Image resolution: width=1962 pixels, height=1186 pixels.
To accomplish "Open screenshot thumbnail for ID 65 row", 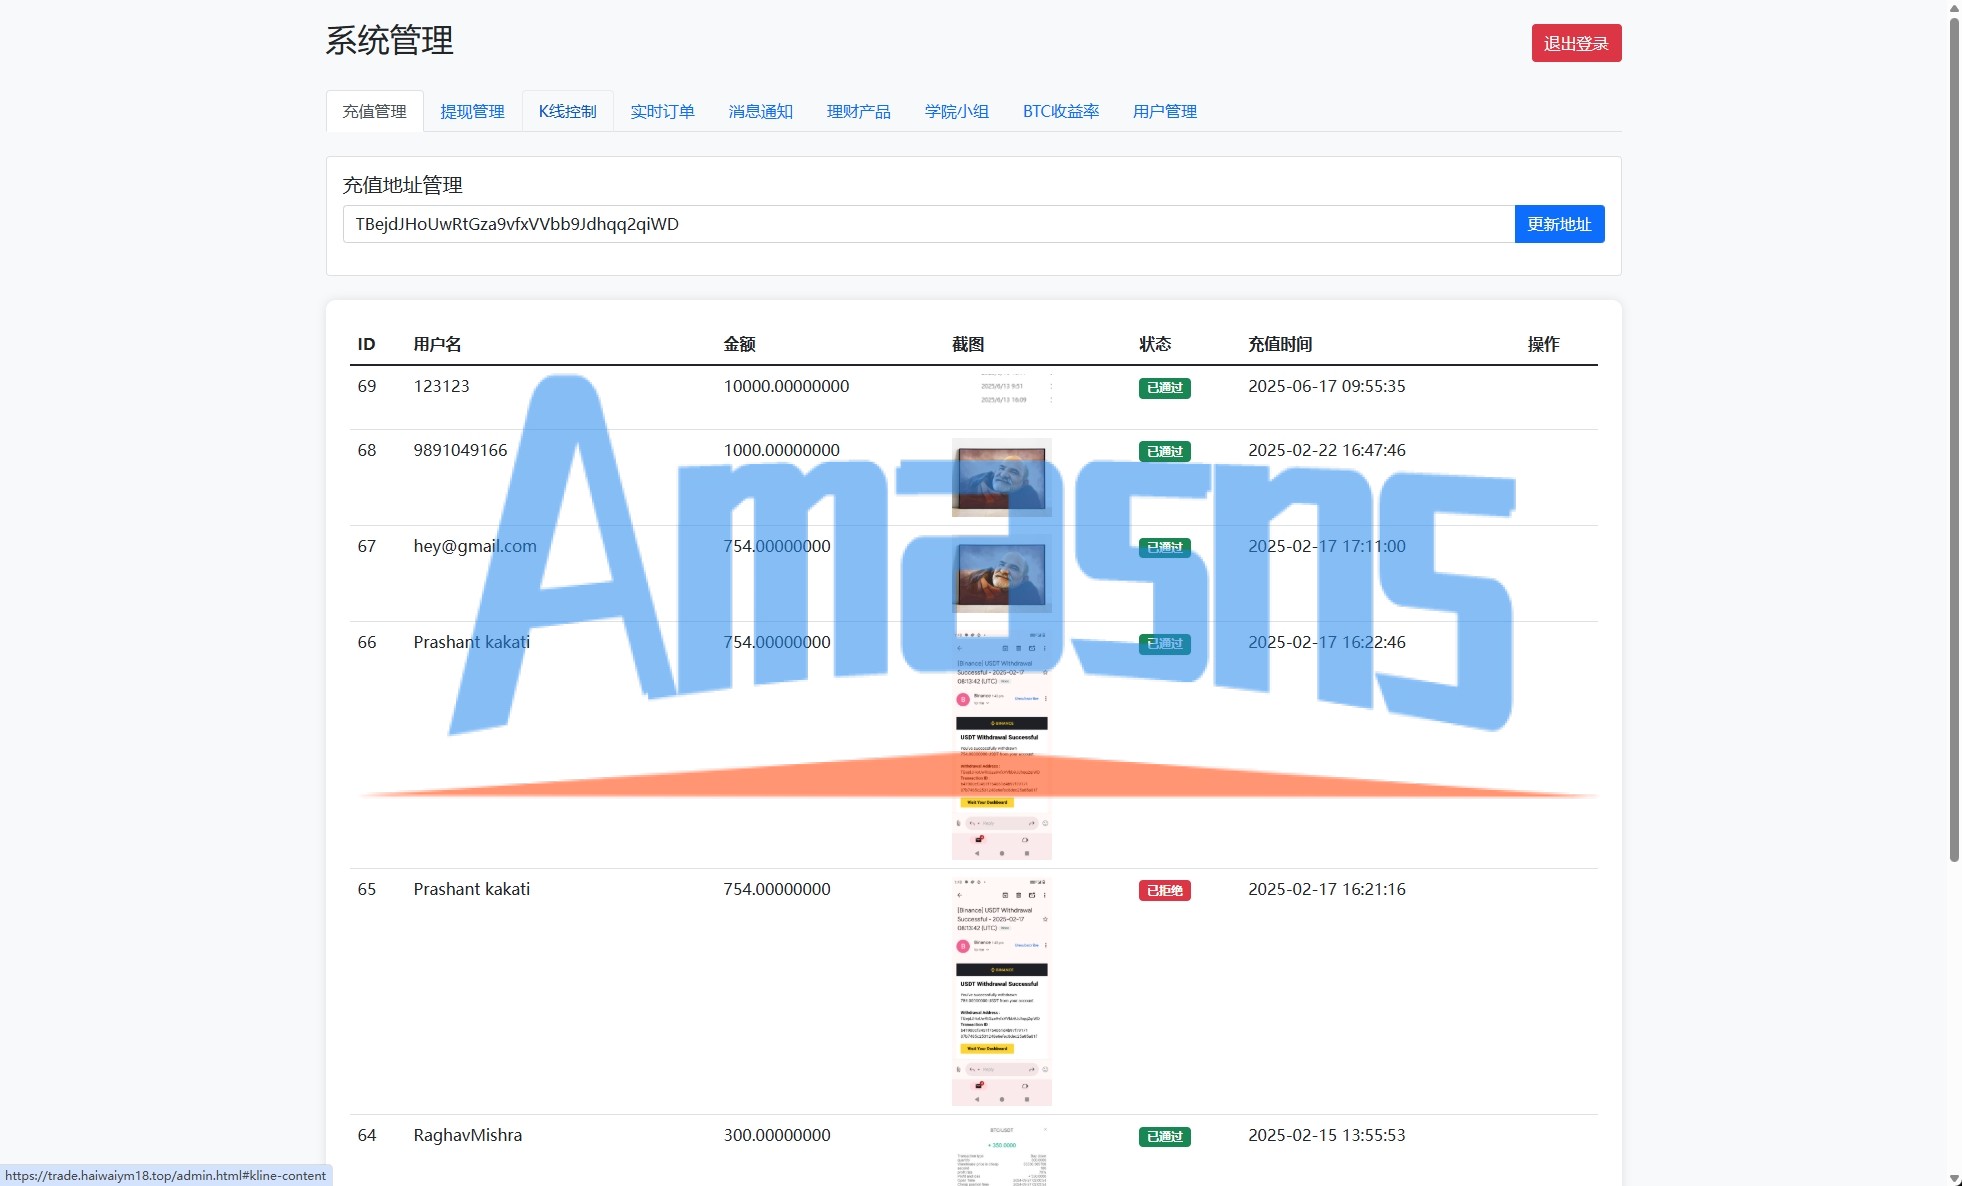I will [x=1002, y=991].
